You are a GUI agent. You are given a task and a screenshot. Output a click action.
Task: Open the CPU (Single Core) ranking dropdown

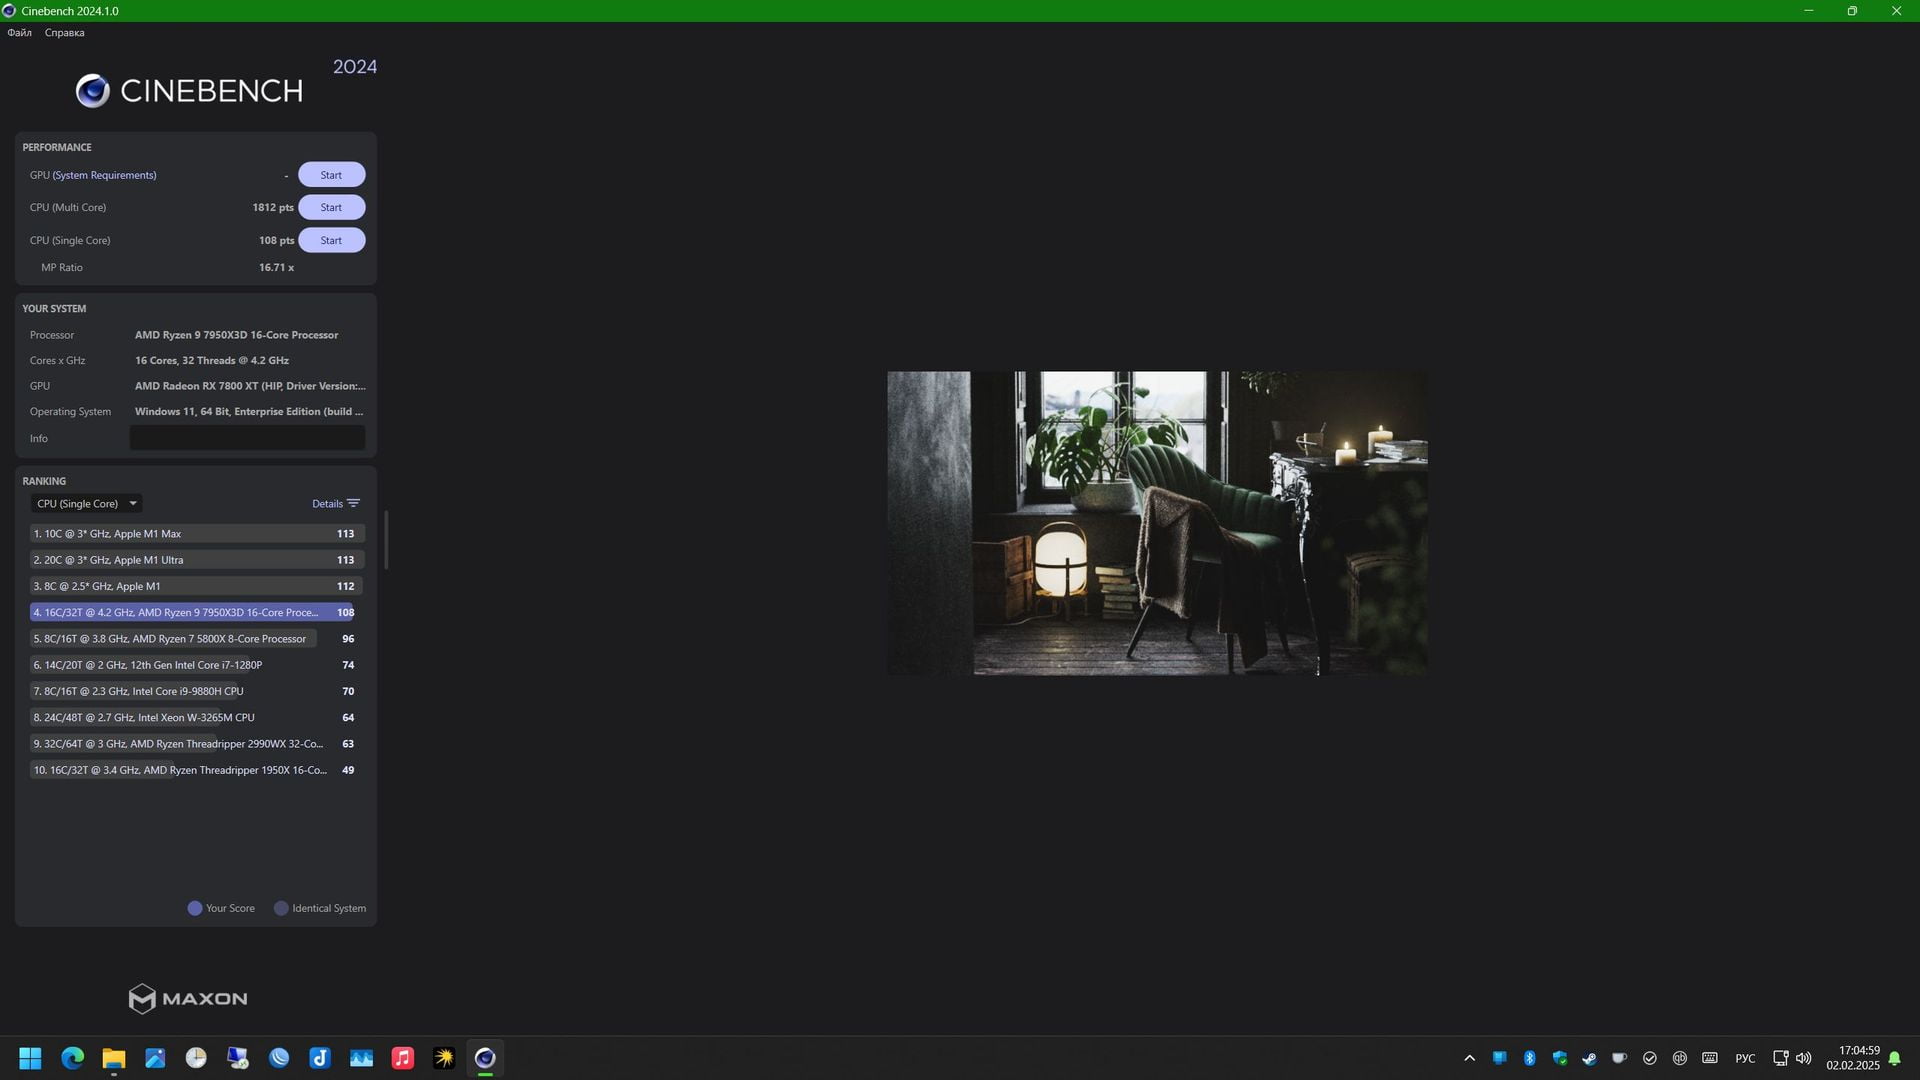[x=86, y=504]
